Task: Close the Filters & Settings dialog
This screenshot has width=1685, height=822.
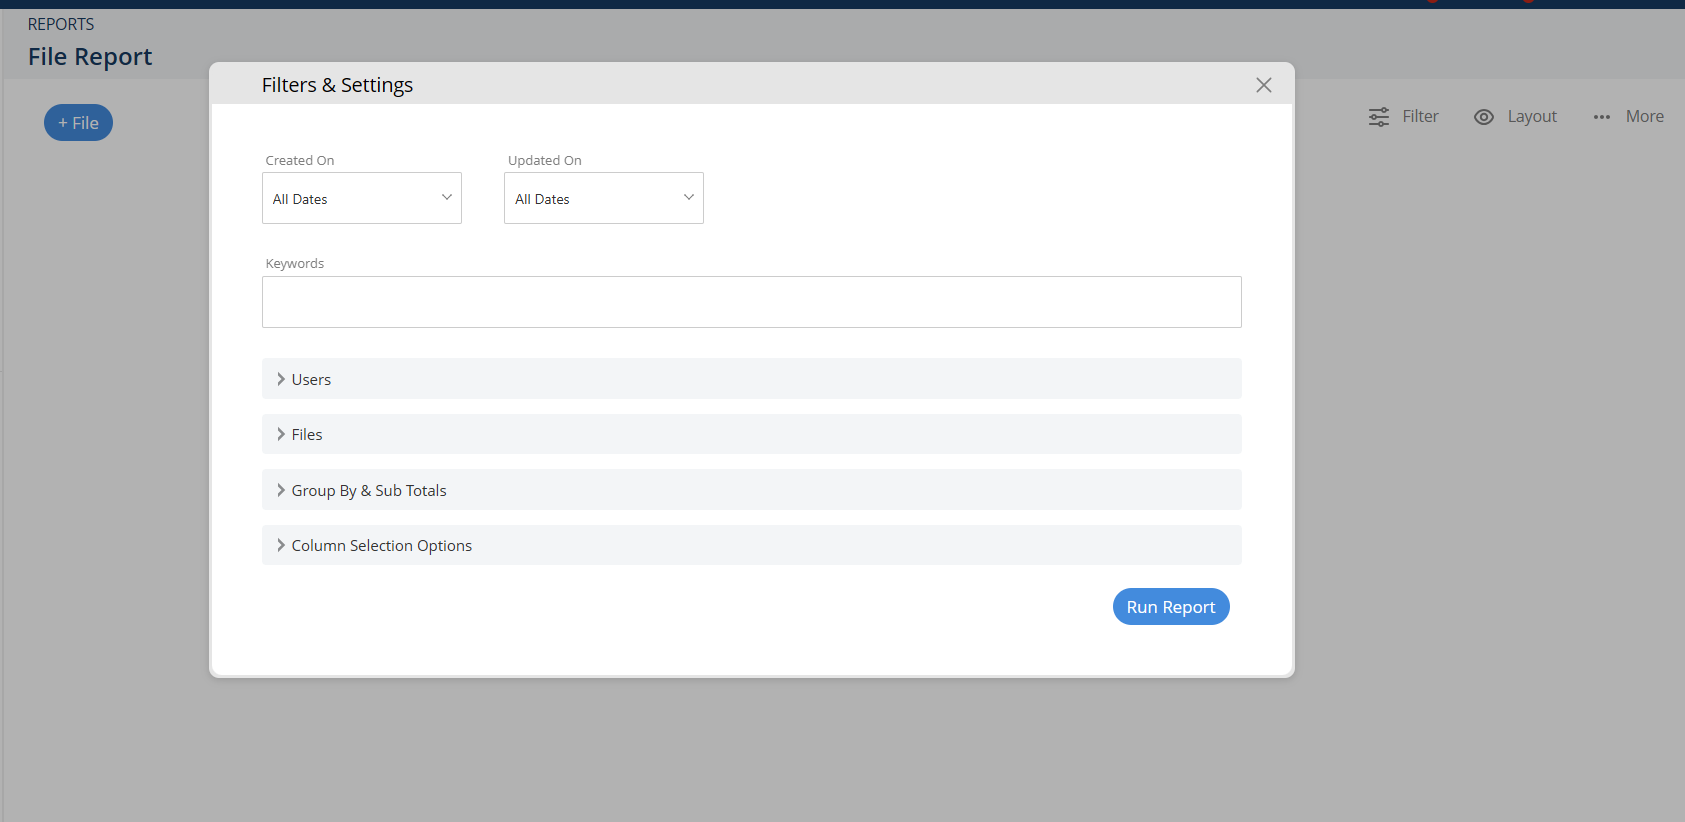Action: coord(1264,85)
